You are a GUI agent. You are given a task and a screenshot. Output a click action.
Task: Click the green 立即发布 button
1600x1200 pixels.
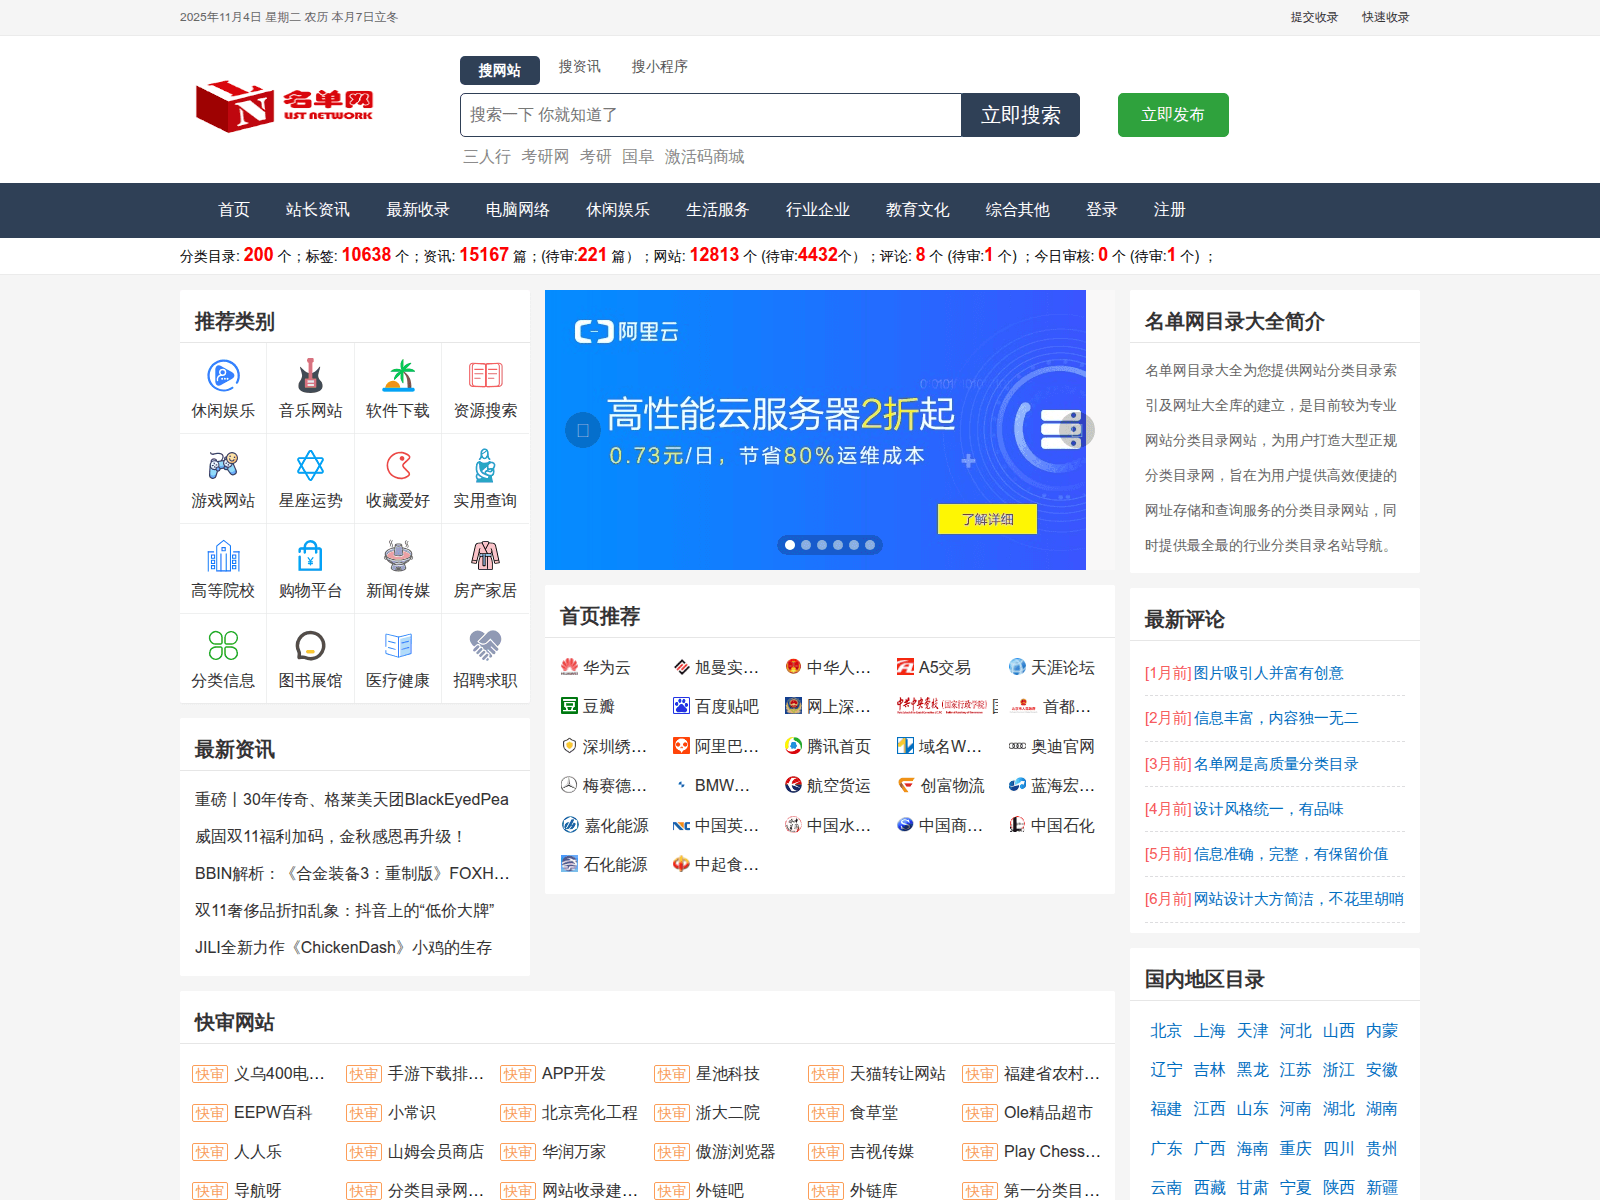pos(1172,115)
